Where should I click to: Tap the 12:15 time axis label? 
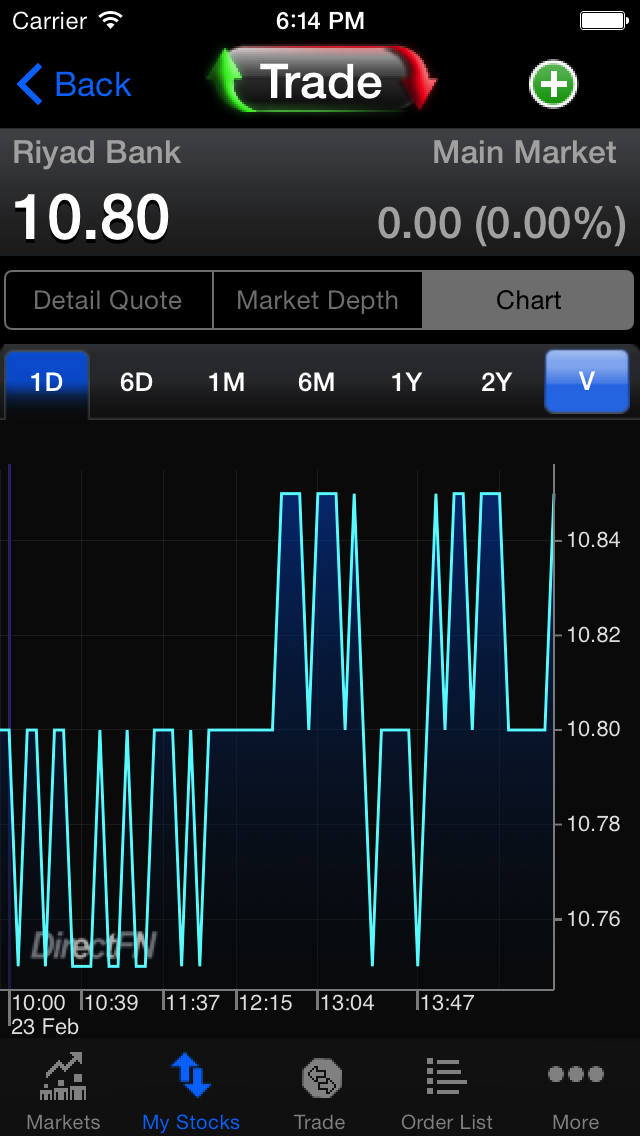click(267, 1003)
